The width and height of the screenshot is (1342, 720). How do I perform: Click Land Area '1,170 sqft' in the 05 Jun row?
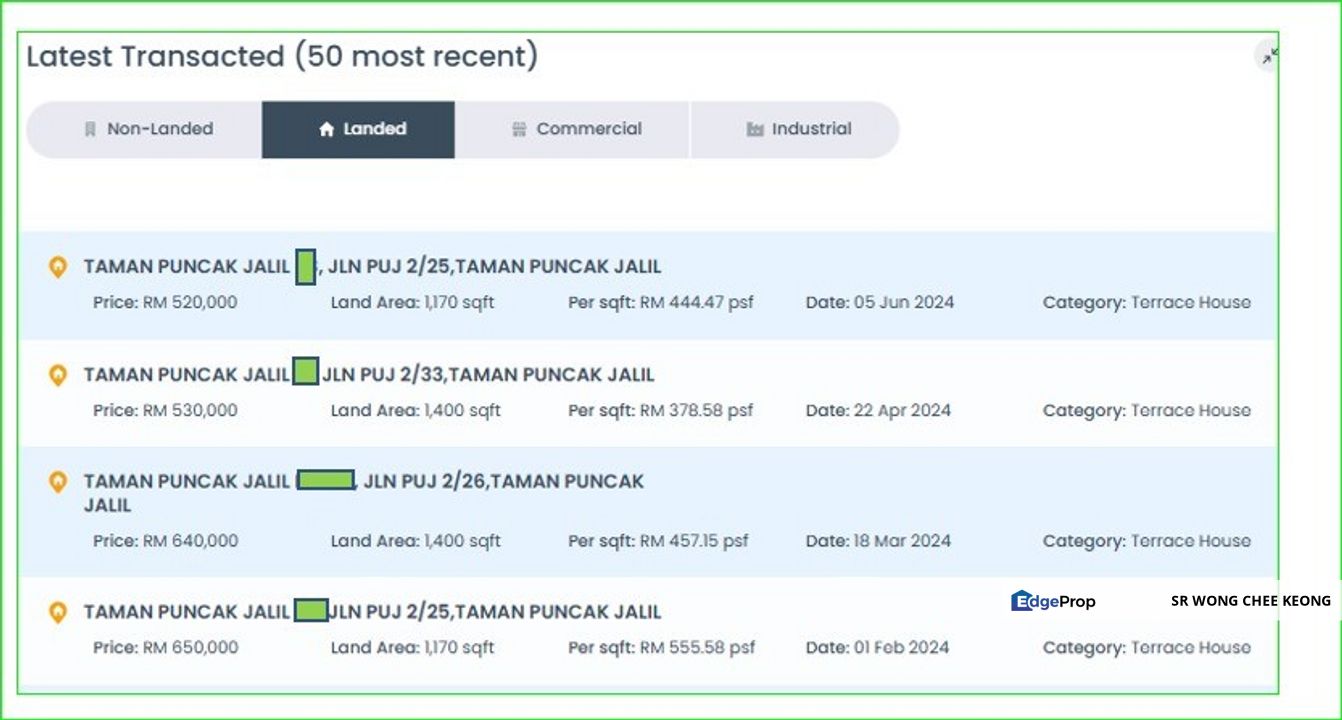pyautogui.click(x=459, y=302)
